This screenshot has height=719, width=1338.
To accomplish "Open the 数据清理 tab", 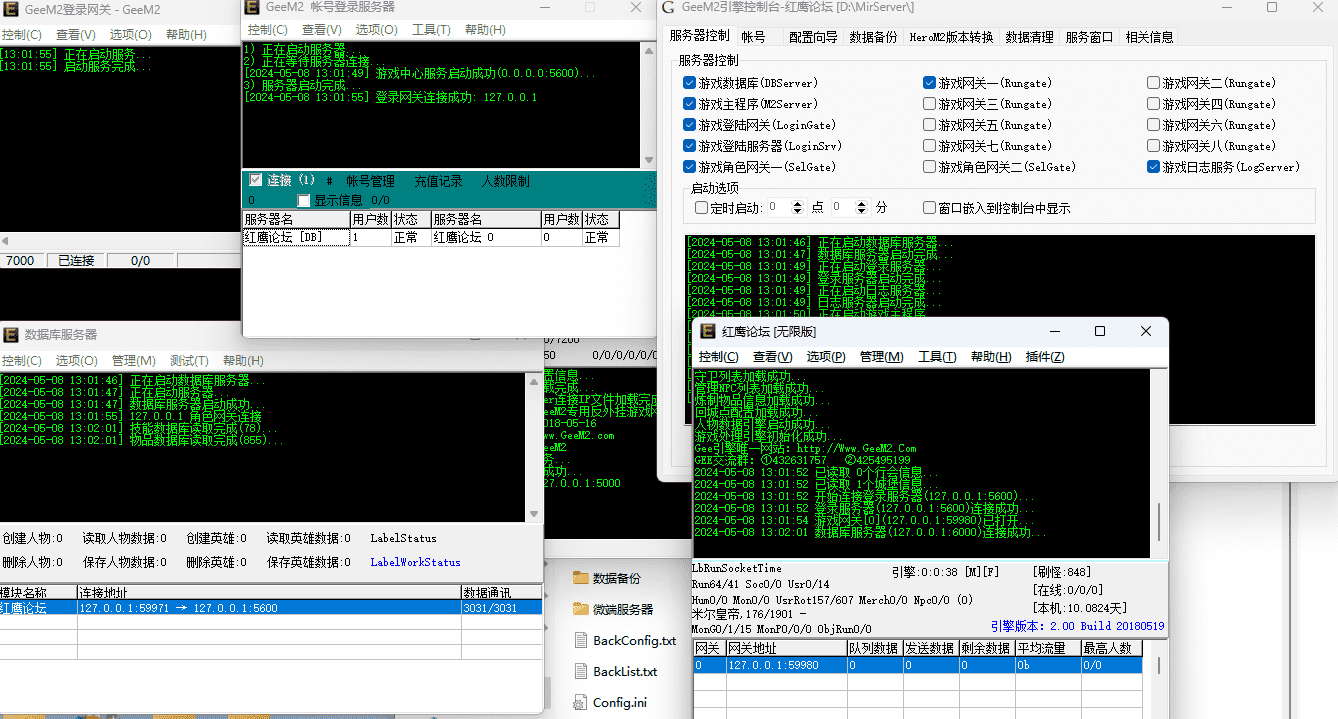I will (x=1029, y=37).
